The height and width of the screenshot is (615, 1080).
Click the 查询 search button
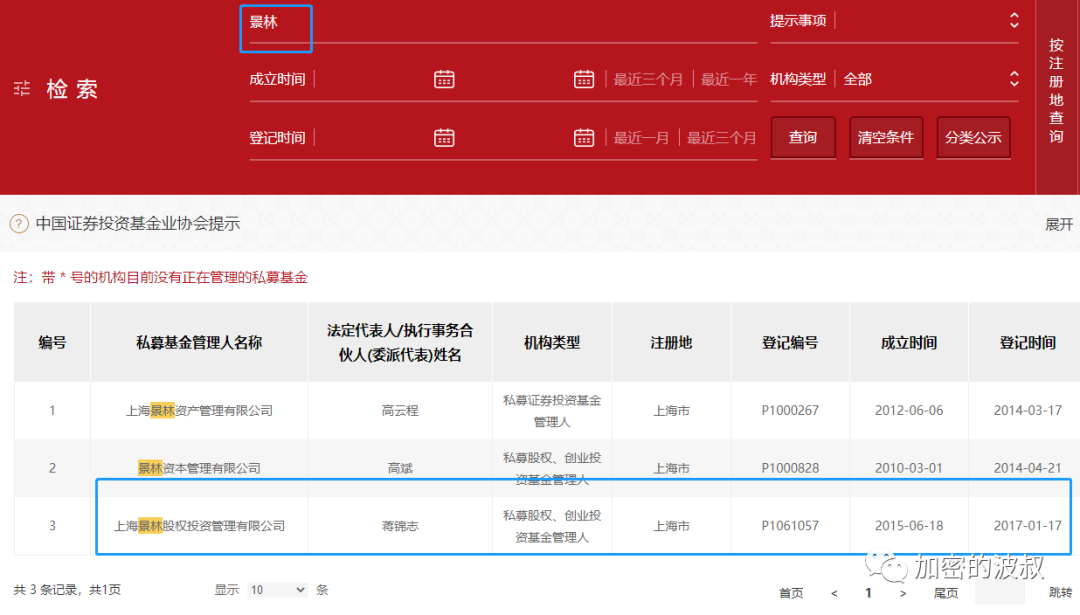(x=803, y=137)
